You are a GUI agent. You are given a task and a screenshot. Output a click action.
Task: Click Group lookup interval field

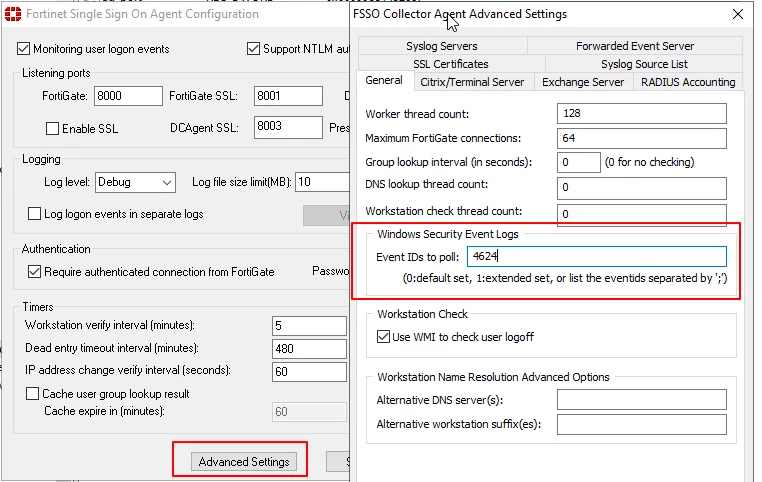[x=579, y=162]
